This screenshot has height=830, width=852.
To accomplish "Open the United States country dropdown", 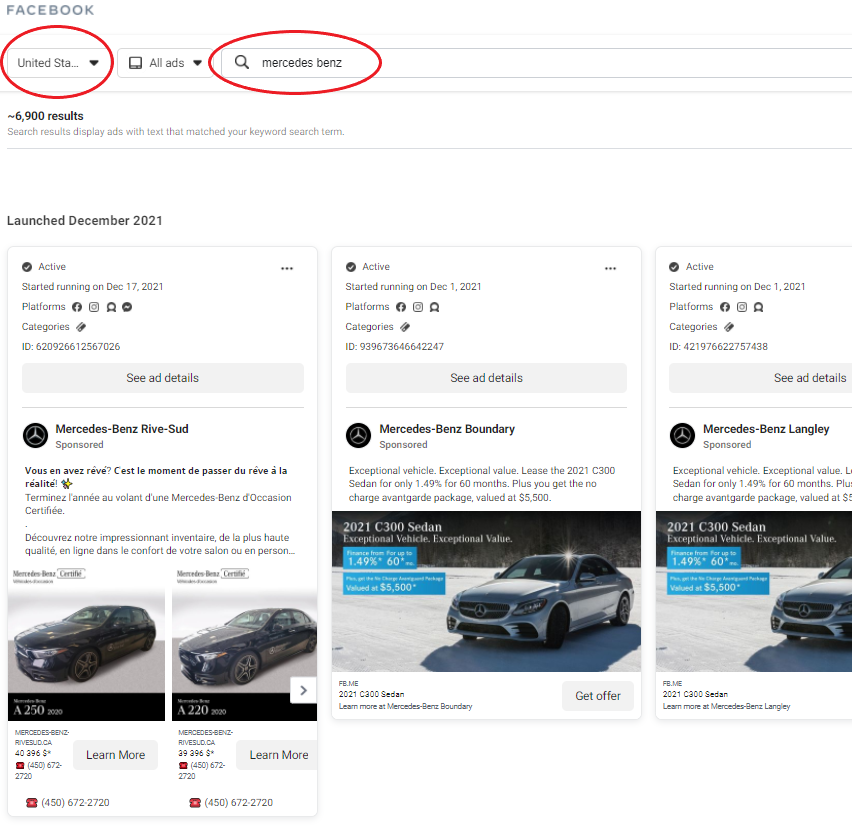I will coord(58,63).
